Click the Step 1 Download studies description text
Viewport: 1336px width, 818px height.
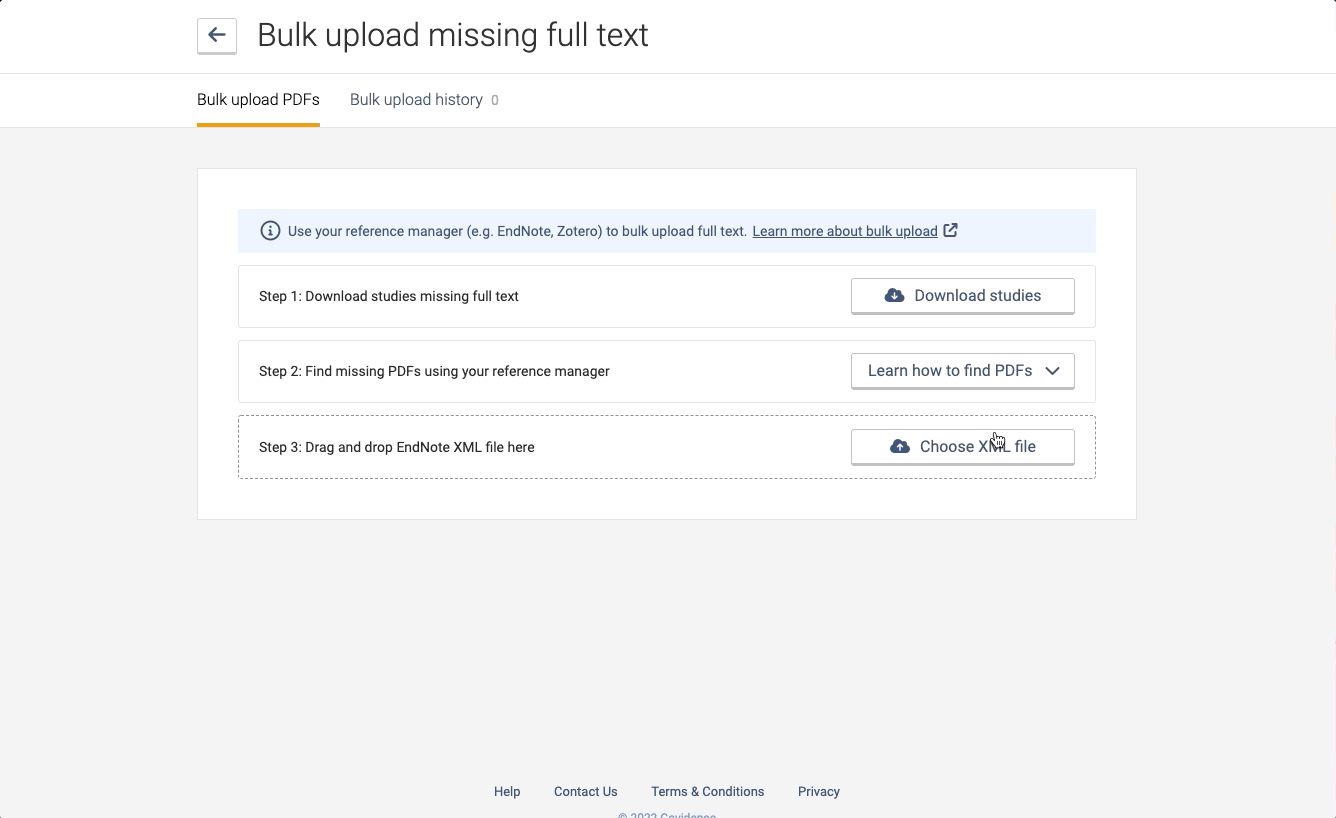389,296
